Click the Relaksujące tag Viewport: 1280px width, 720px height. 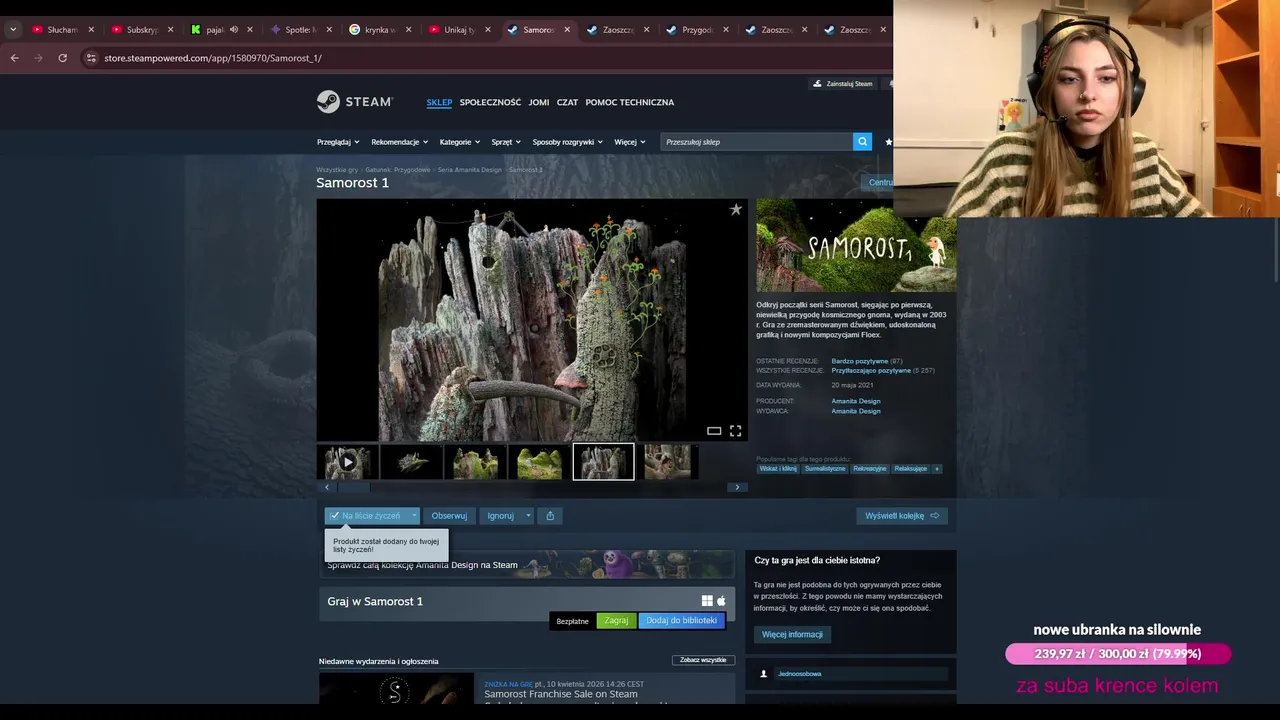click(x=910, y=468)
